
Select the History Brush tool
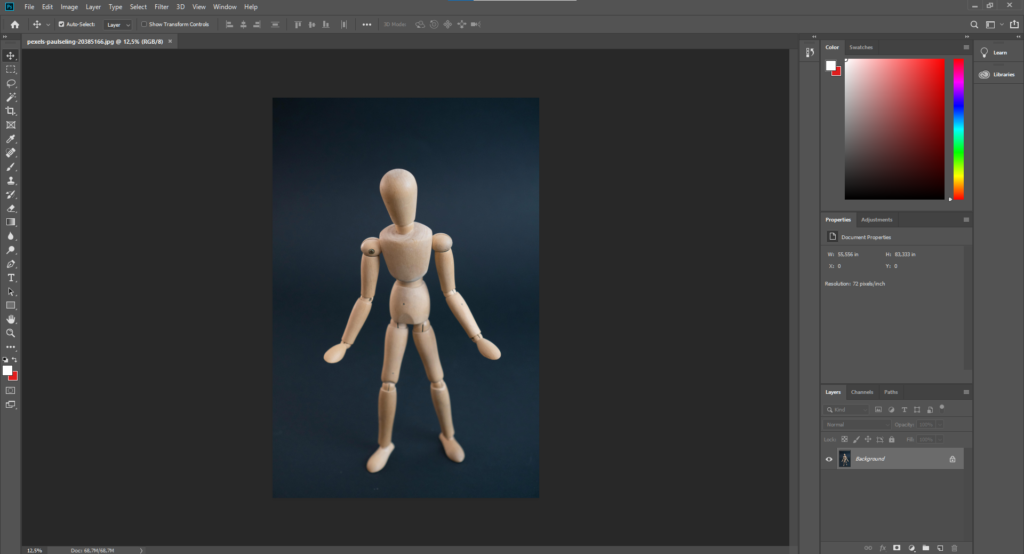(10, 195)
